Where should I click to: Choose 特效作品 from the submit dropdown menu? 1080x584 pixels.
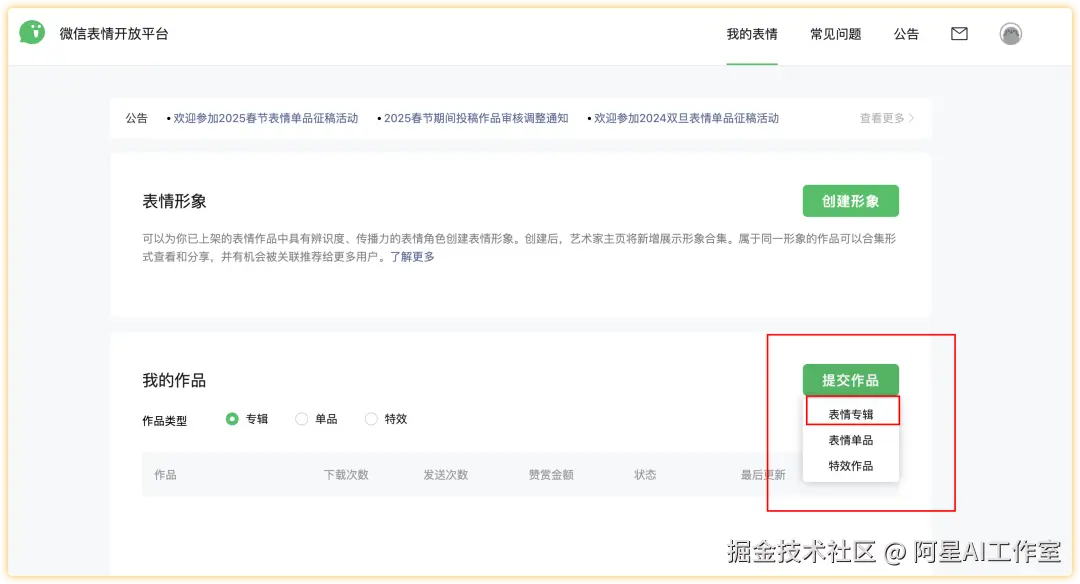pyautogui.click(x=850, y=466)
